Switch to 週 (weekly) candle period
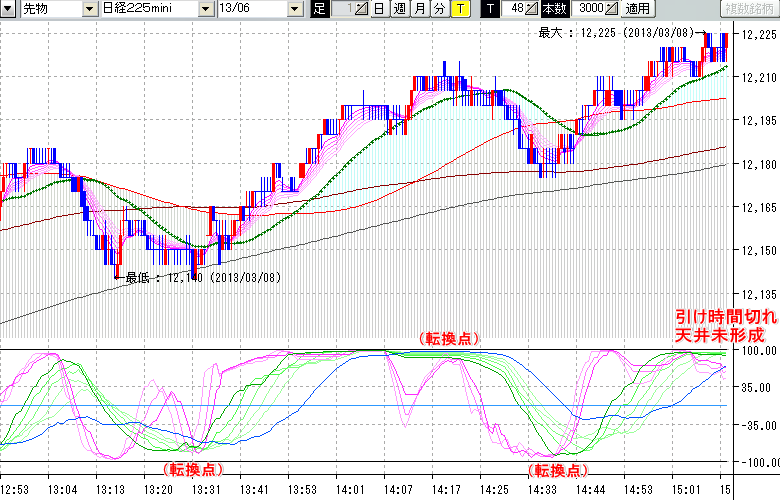 pos(399,9)
